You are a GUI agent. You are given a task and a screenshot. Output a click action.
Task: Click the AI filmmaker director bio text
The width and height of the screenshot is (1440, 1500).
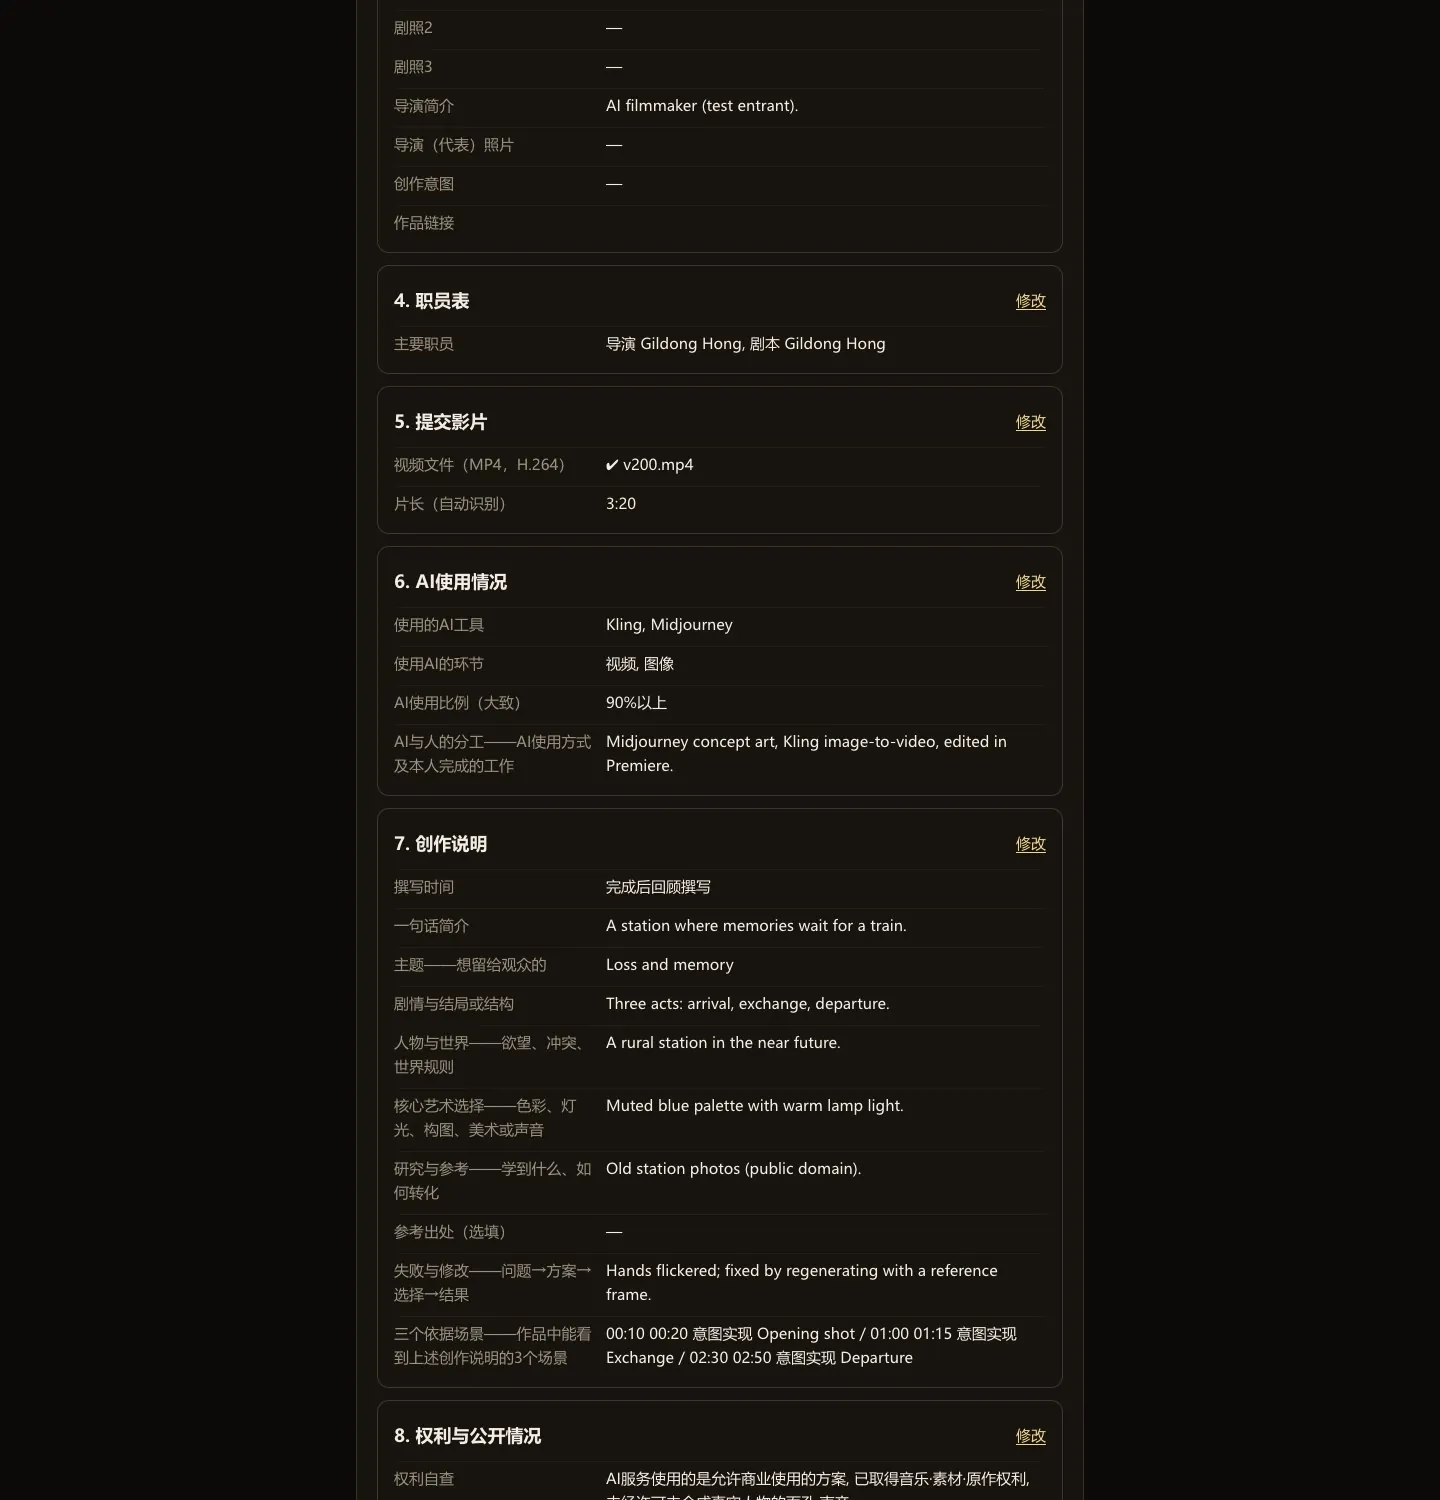point(702,106)
